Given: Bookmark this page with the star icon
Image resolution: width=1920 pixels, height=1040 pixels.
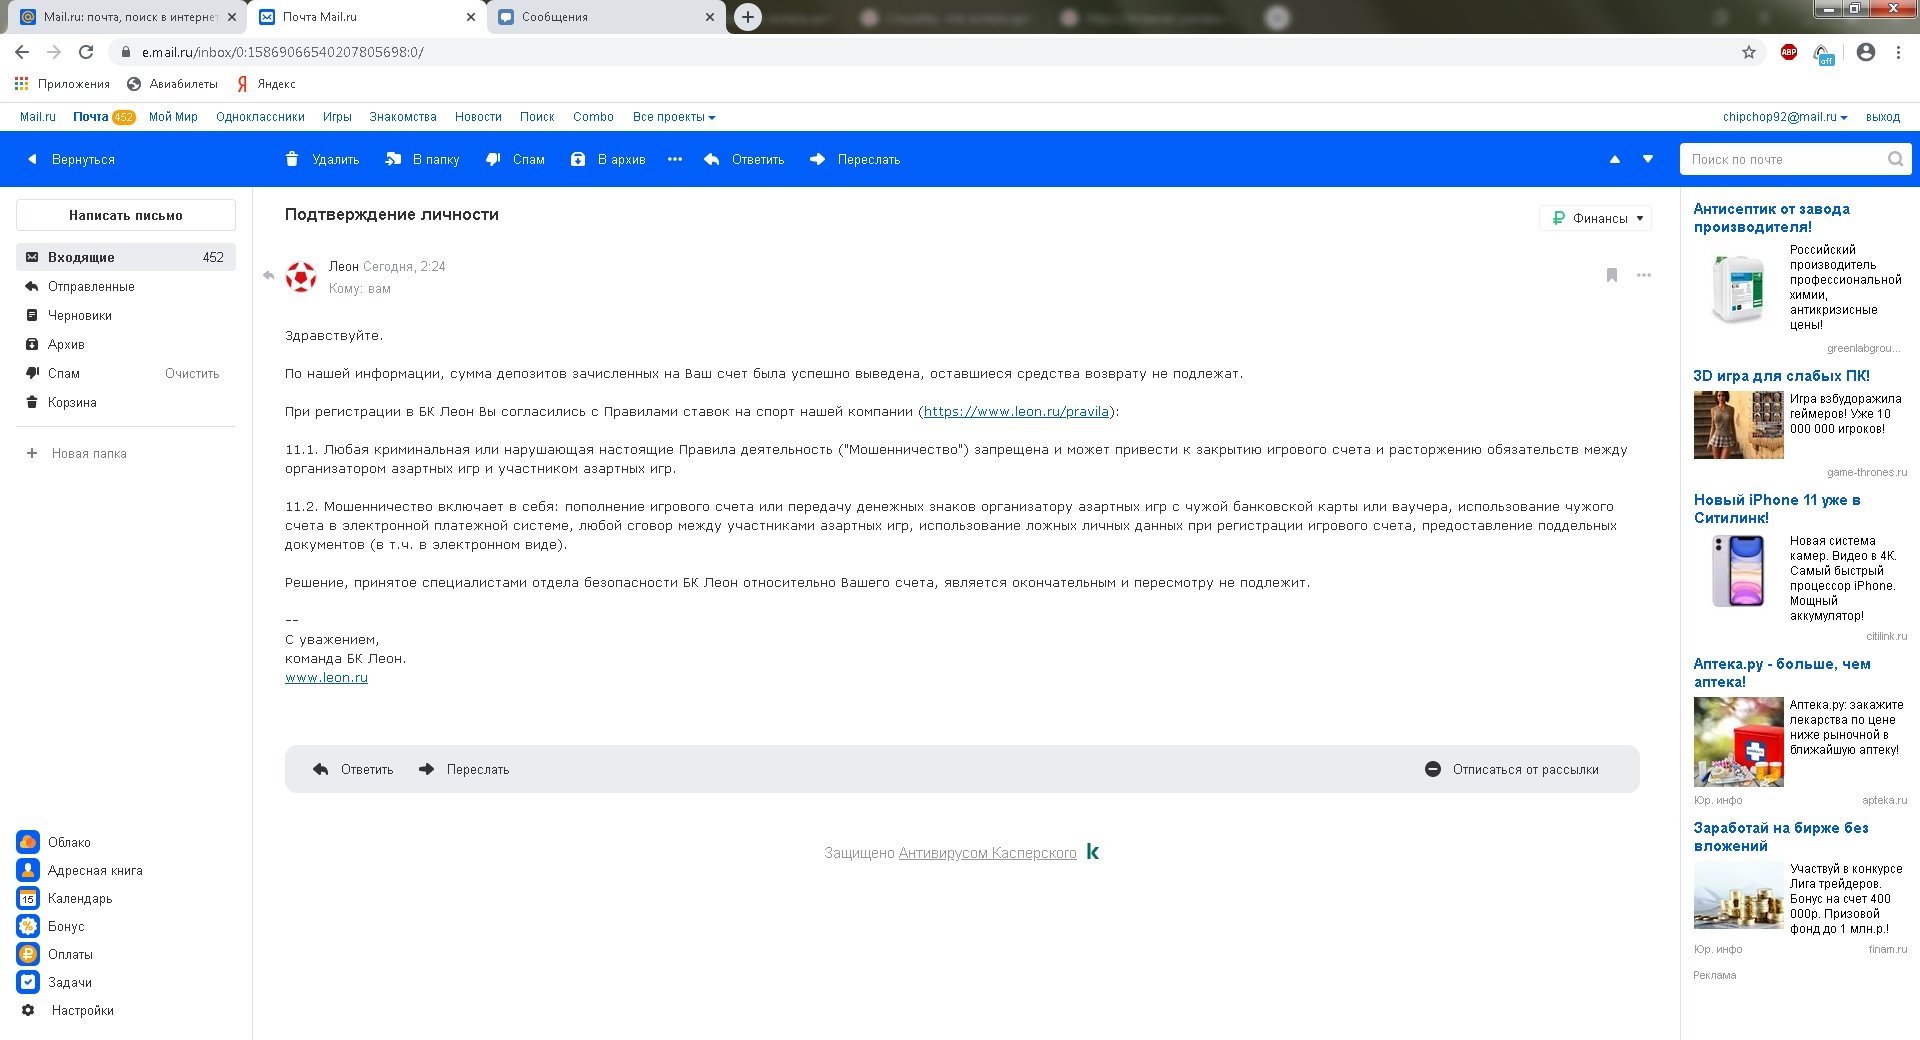Looking at the screenshot, I should coord(1749,52).
